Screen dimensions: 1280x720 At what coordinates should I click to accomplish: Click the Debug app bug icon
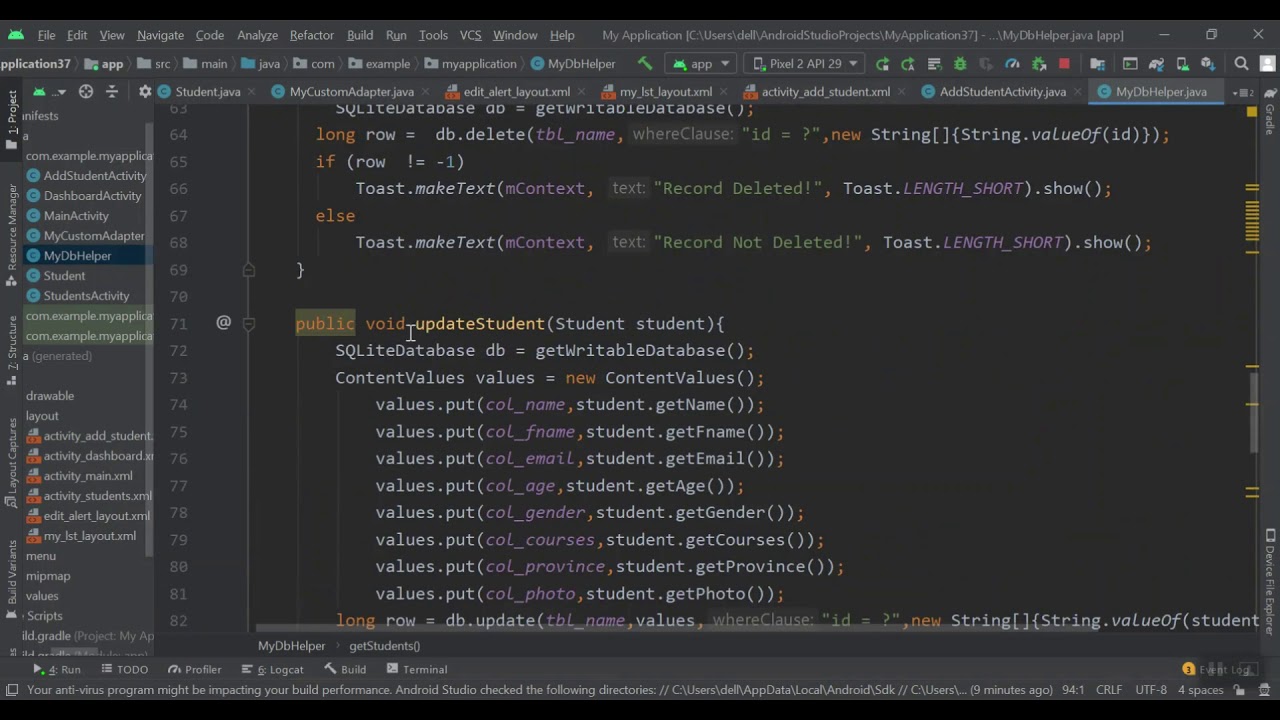960,63
